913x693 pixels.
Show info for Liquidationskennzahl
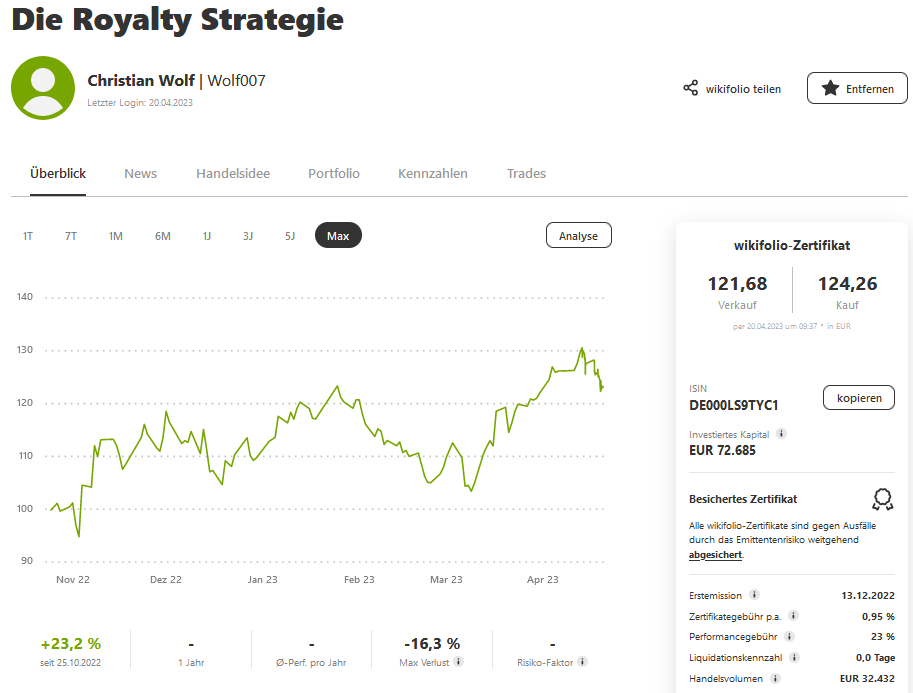(x=794, y=657)
